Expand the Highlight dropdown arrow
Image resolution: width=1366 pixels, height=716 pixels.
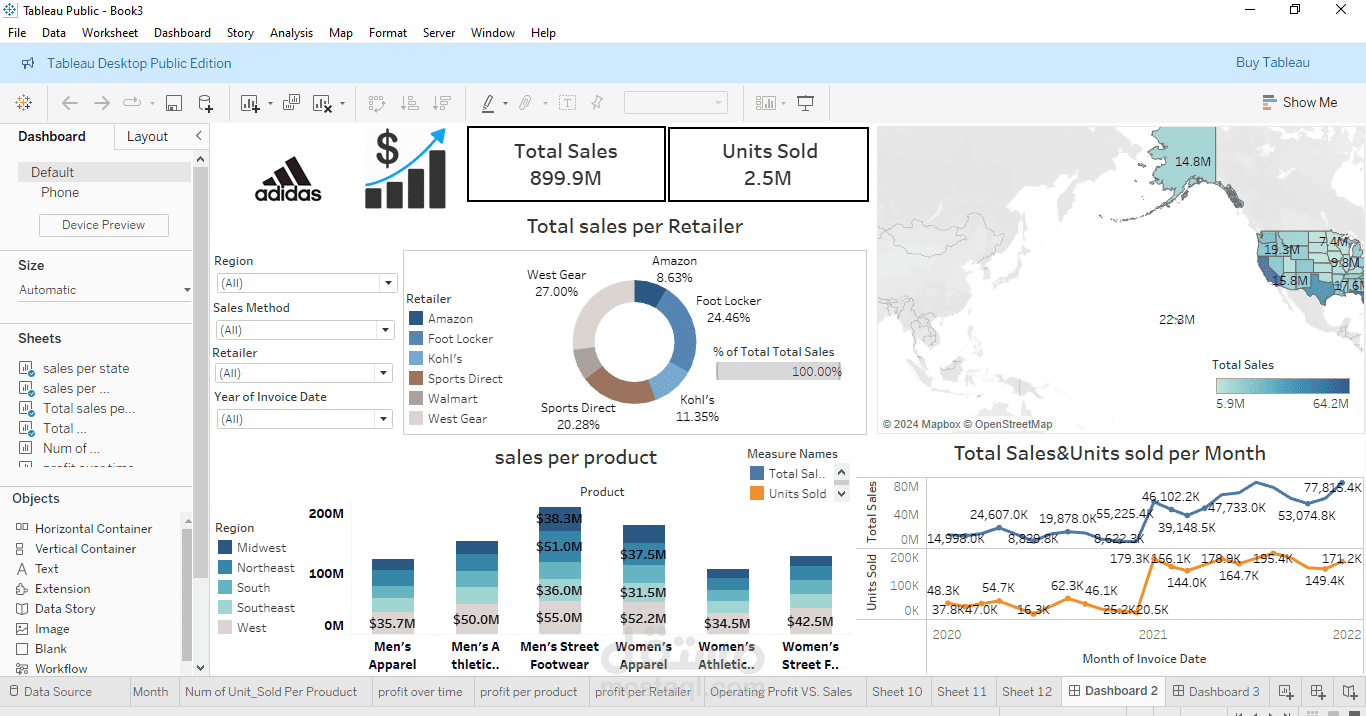505,104
